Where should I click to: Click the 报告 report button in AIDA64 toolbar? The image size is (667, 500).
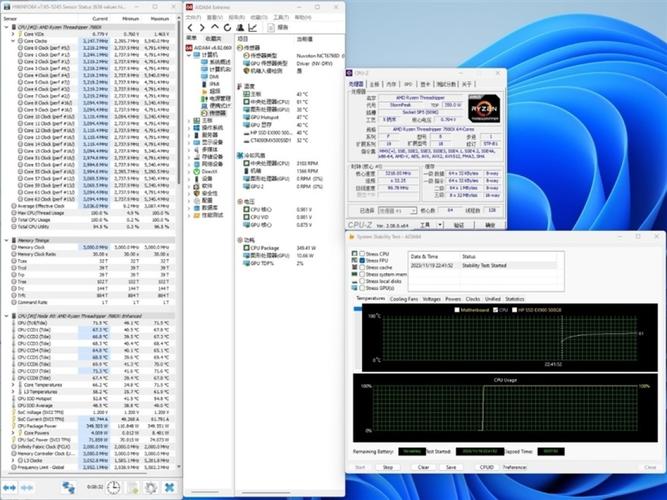coord(278,28)
